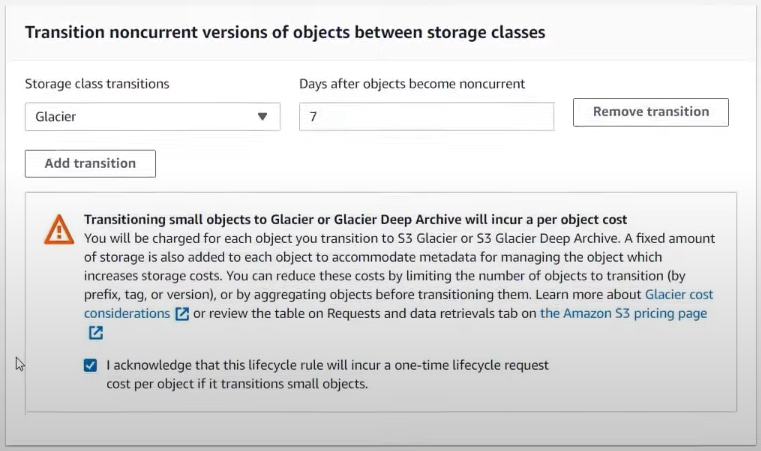Open the Amazon S3 pricing page link
761x451 pixels.
pyautogui.click(x=623, y=314)
